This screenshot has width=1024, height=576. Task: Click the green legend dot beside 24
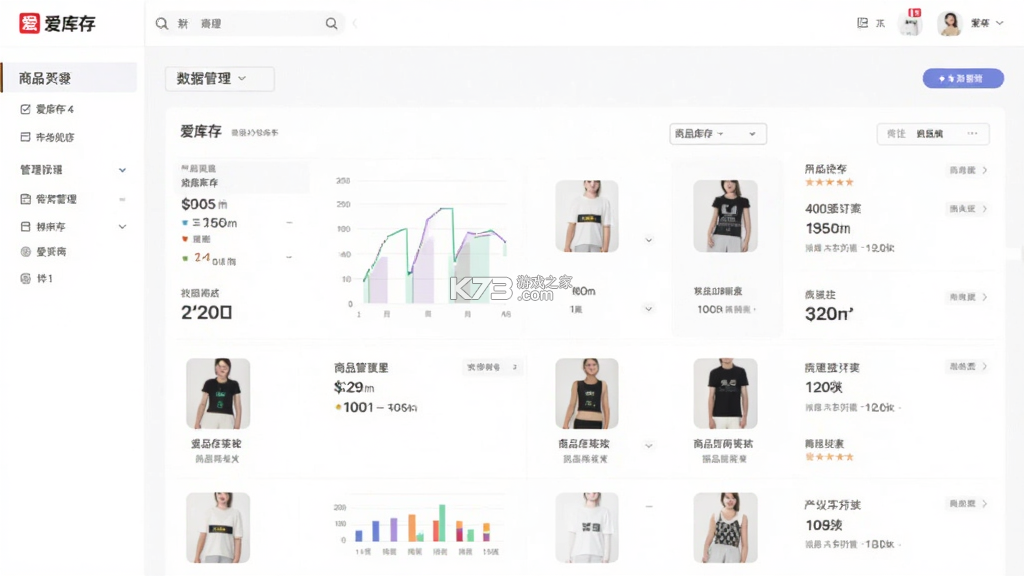(x=185, y=258)
